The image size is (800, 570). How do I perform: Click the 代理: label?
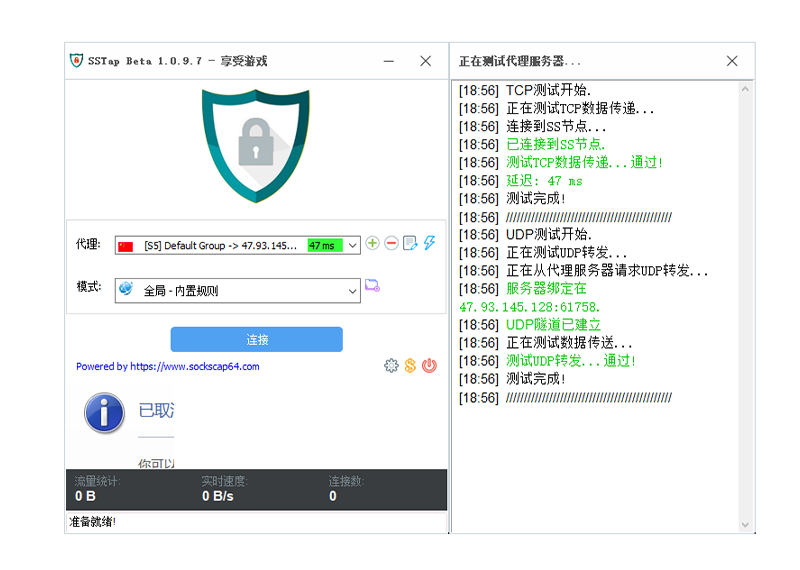[x=88, y=244]
